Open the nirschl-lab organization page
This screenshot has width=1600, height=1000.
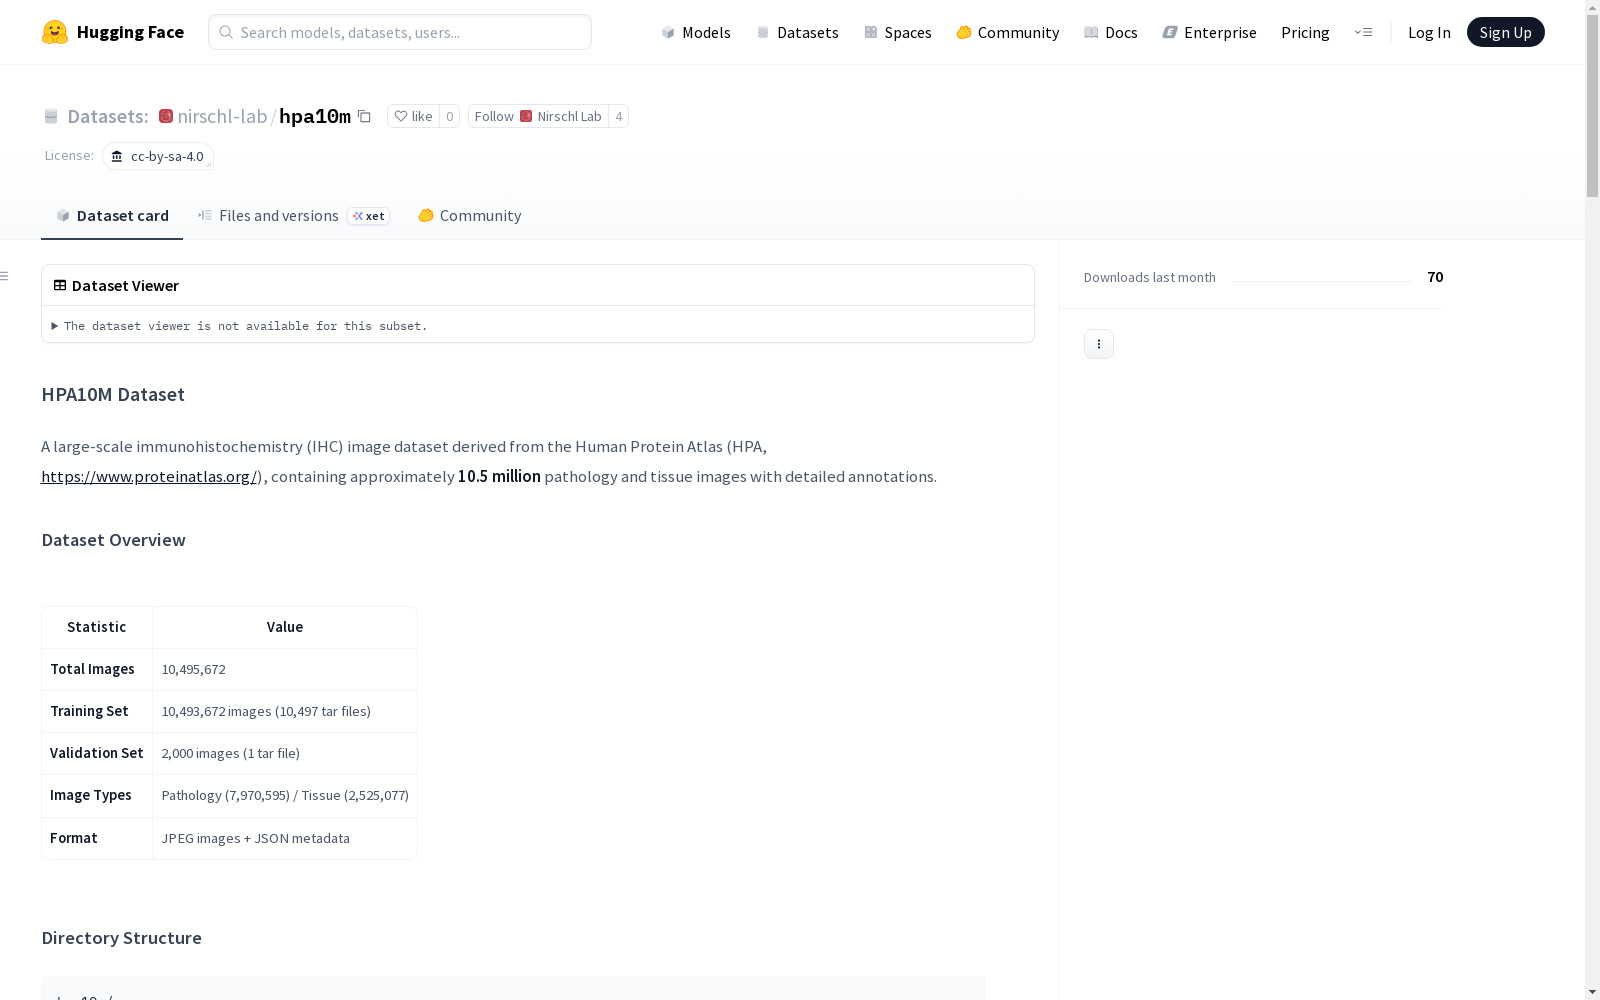[x=222, y=116]
